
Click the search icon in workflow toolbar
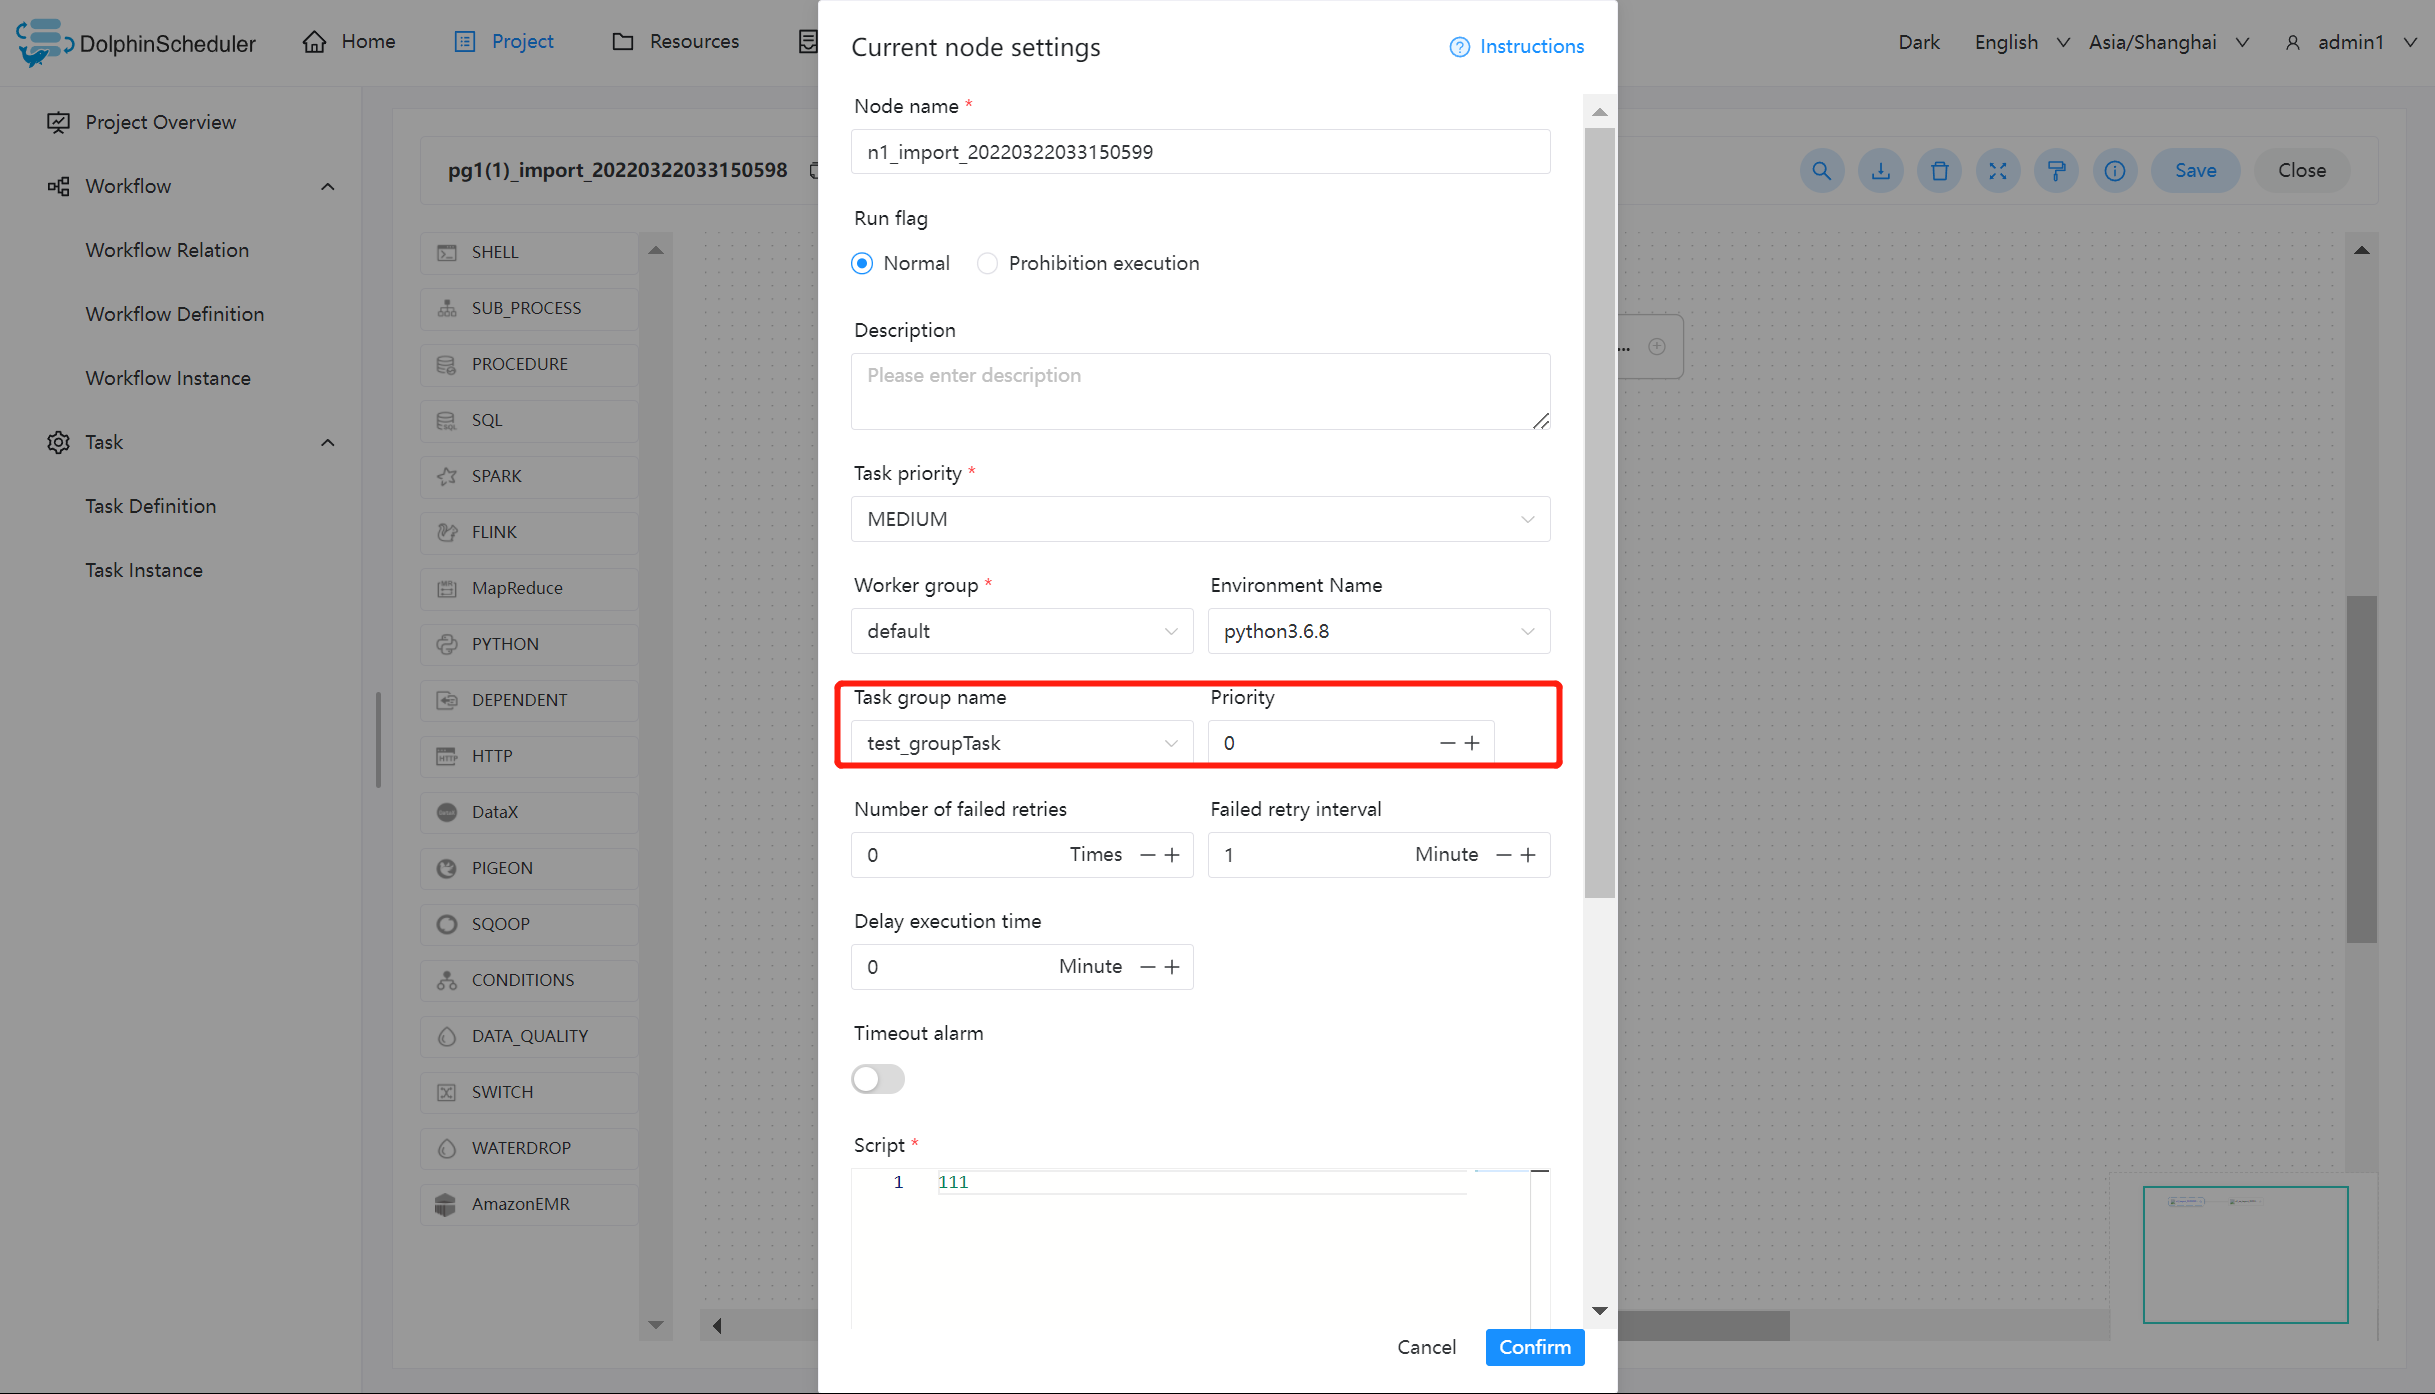point(1821,171)
